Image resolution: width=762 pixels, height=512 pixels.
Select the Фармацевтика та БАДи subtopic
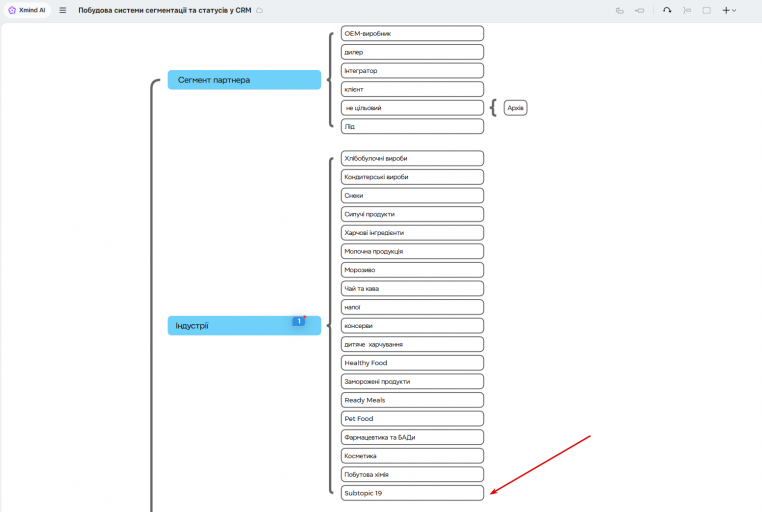[x=412, y=437]
